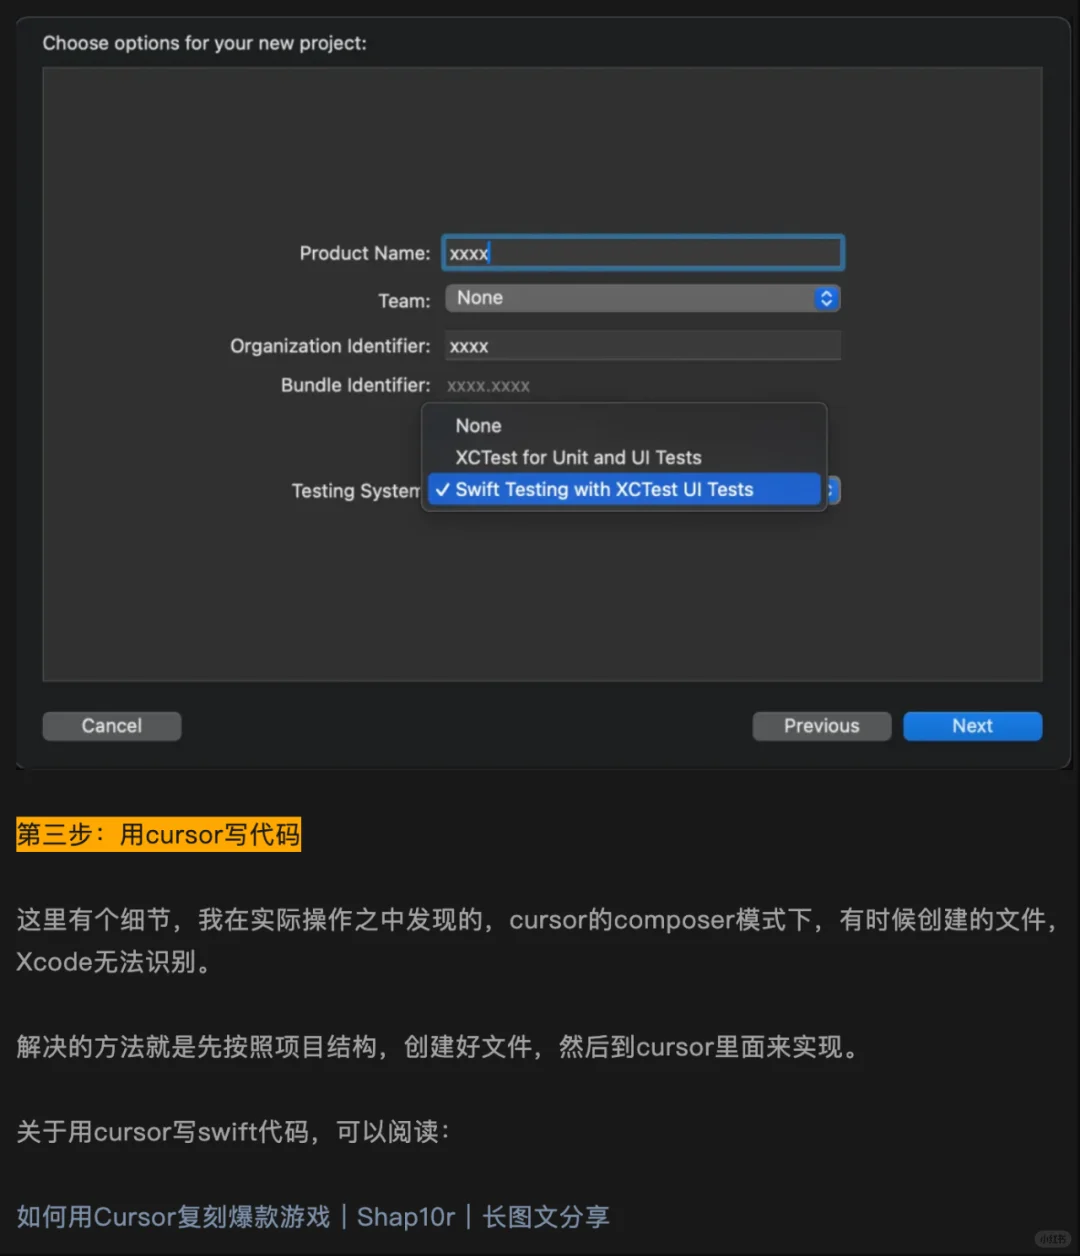Cancel the new project dialog
Viewport: 1080px width, 1256px height.
coord(111,726)
